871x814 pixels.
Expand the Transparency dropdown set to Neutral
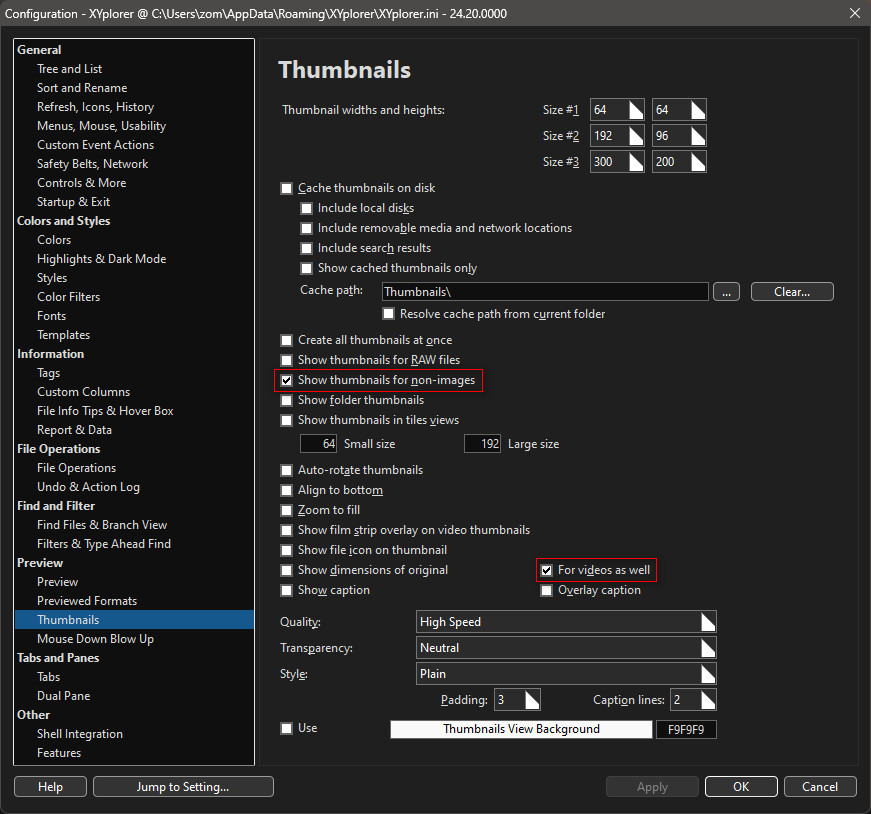[707, 648]
